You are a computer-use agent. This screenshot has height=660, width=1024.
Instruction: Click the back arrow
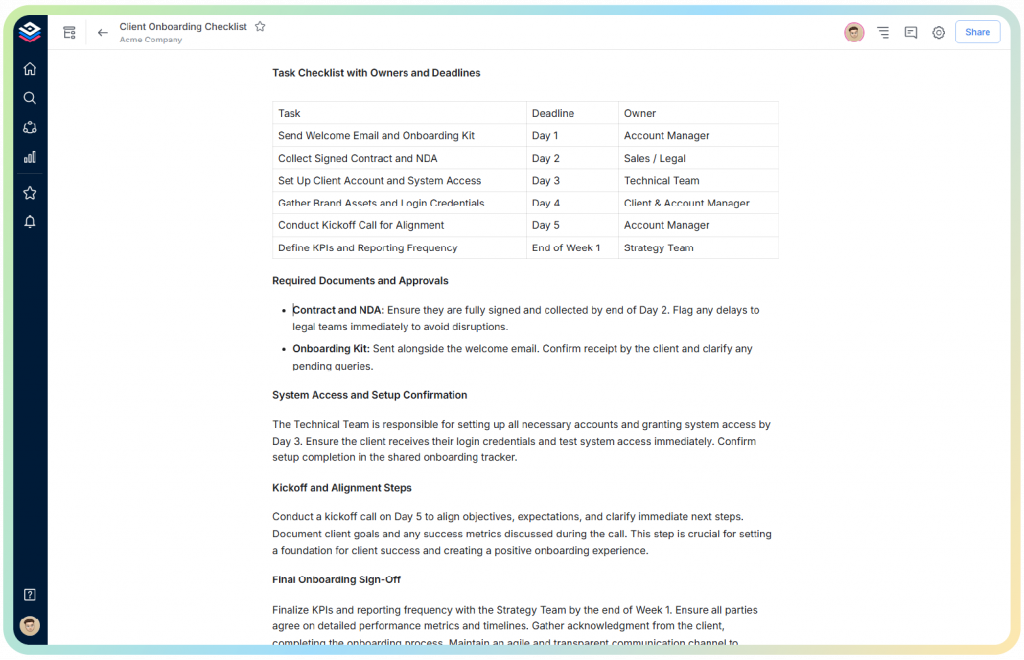click(103, 33)
